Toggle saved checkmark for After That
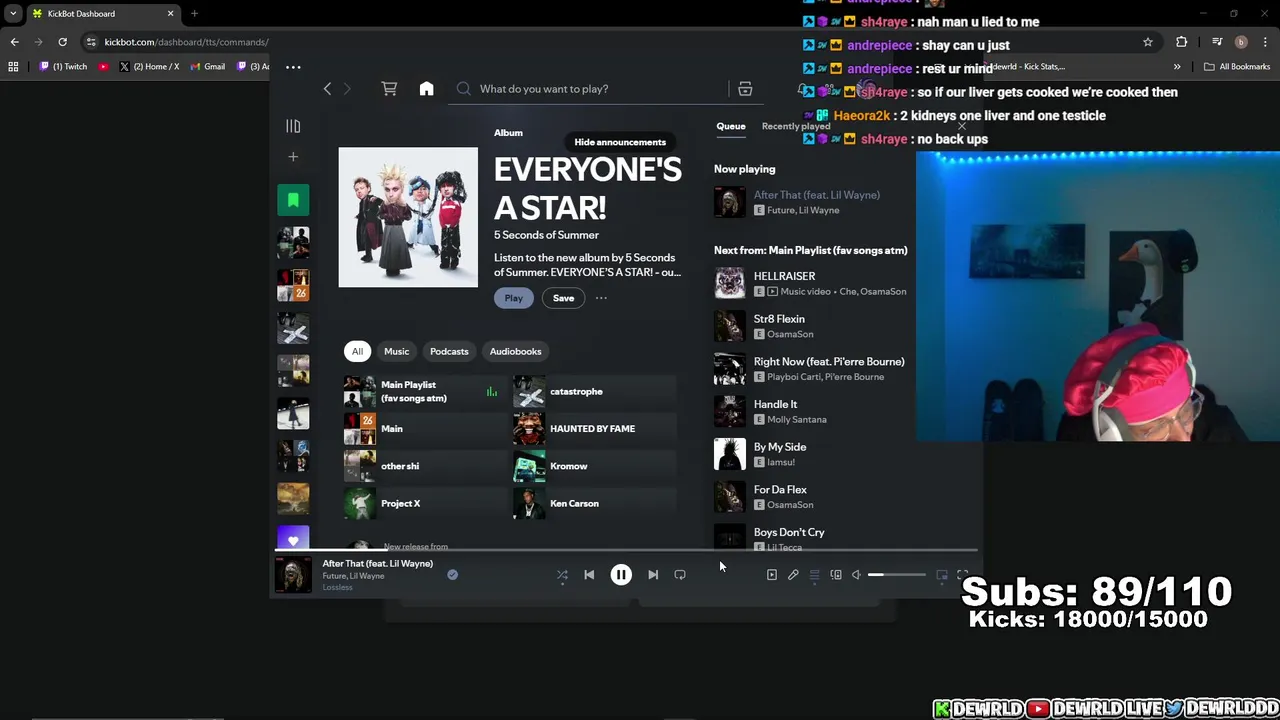1280x720 pixels. (x=452, y=575)
